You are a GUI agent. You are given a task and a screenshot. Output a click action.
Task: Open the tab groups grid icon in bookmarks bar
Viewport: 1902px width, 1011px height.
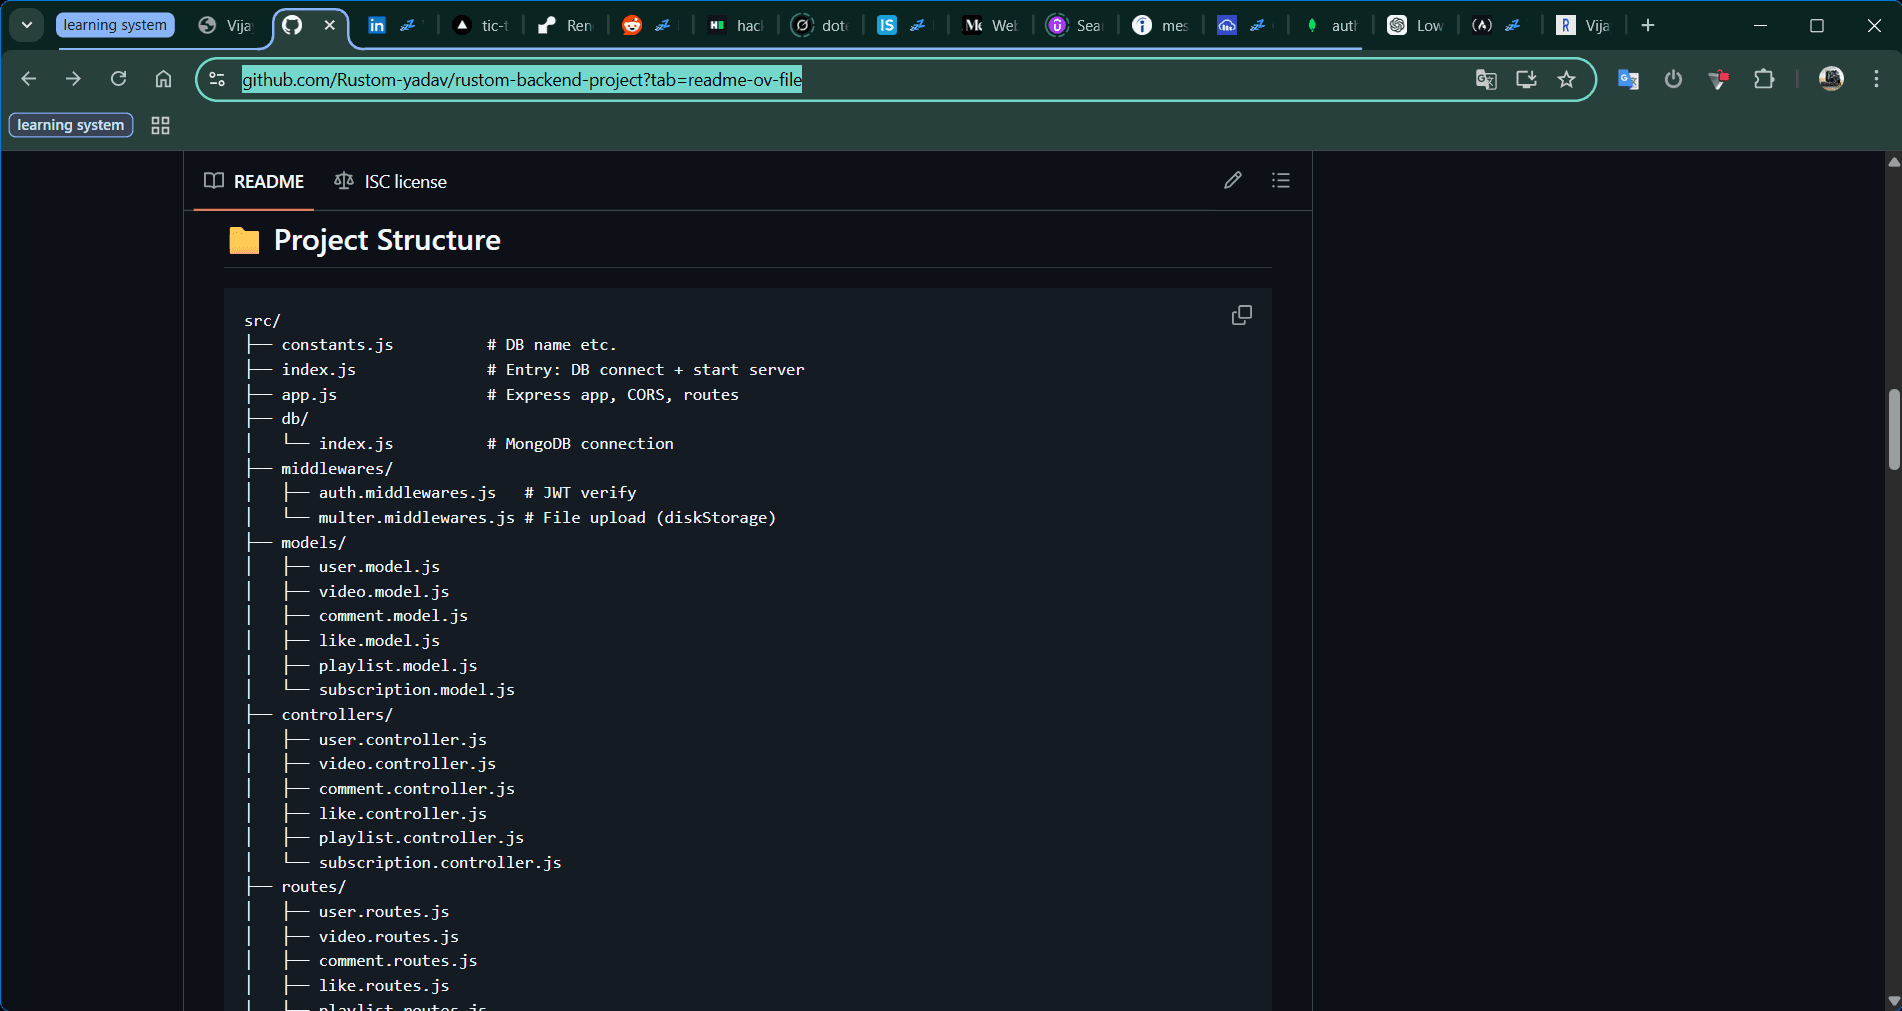point(160,125)
